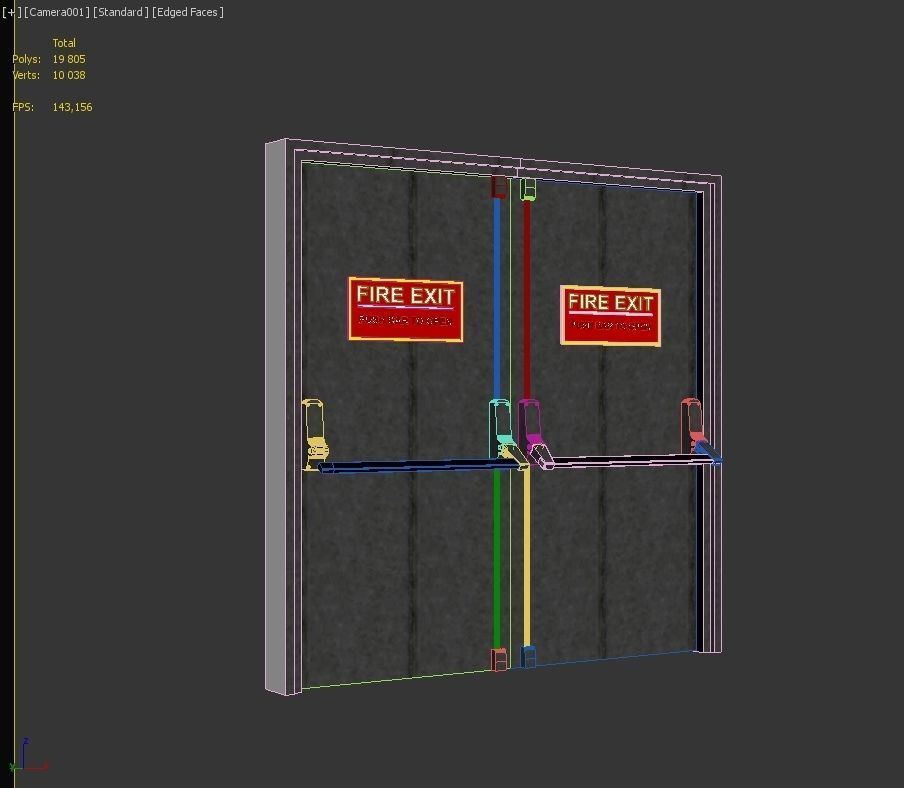Select the dark blue left push bar
Viewport: 904px width, 788px height.
click(x=418, y=466)
